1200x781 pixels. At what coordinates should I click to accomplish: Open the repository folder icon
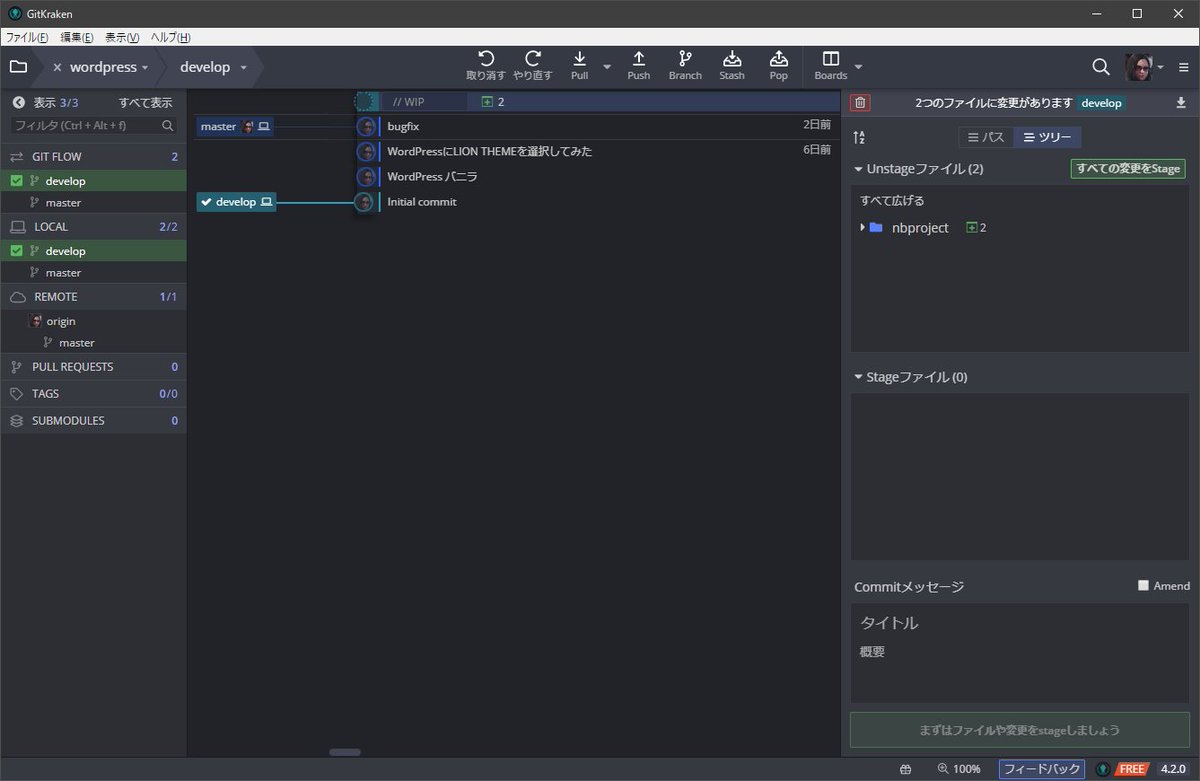(18, 67)
